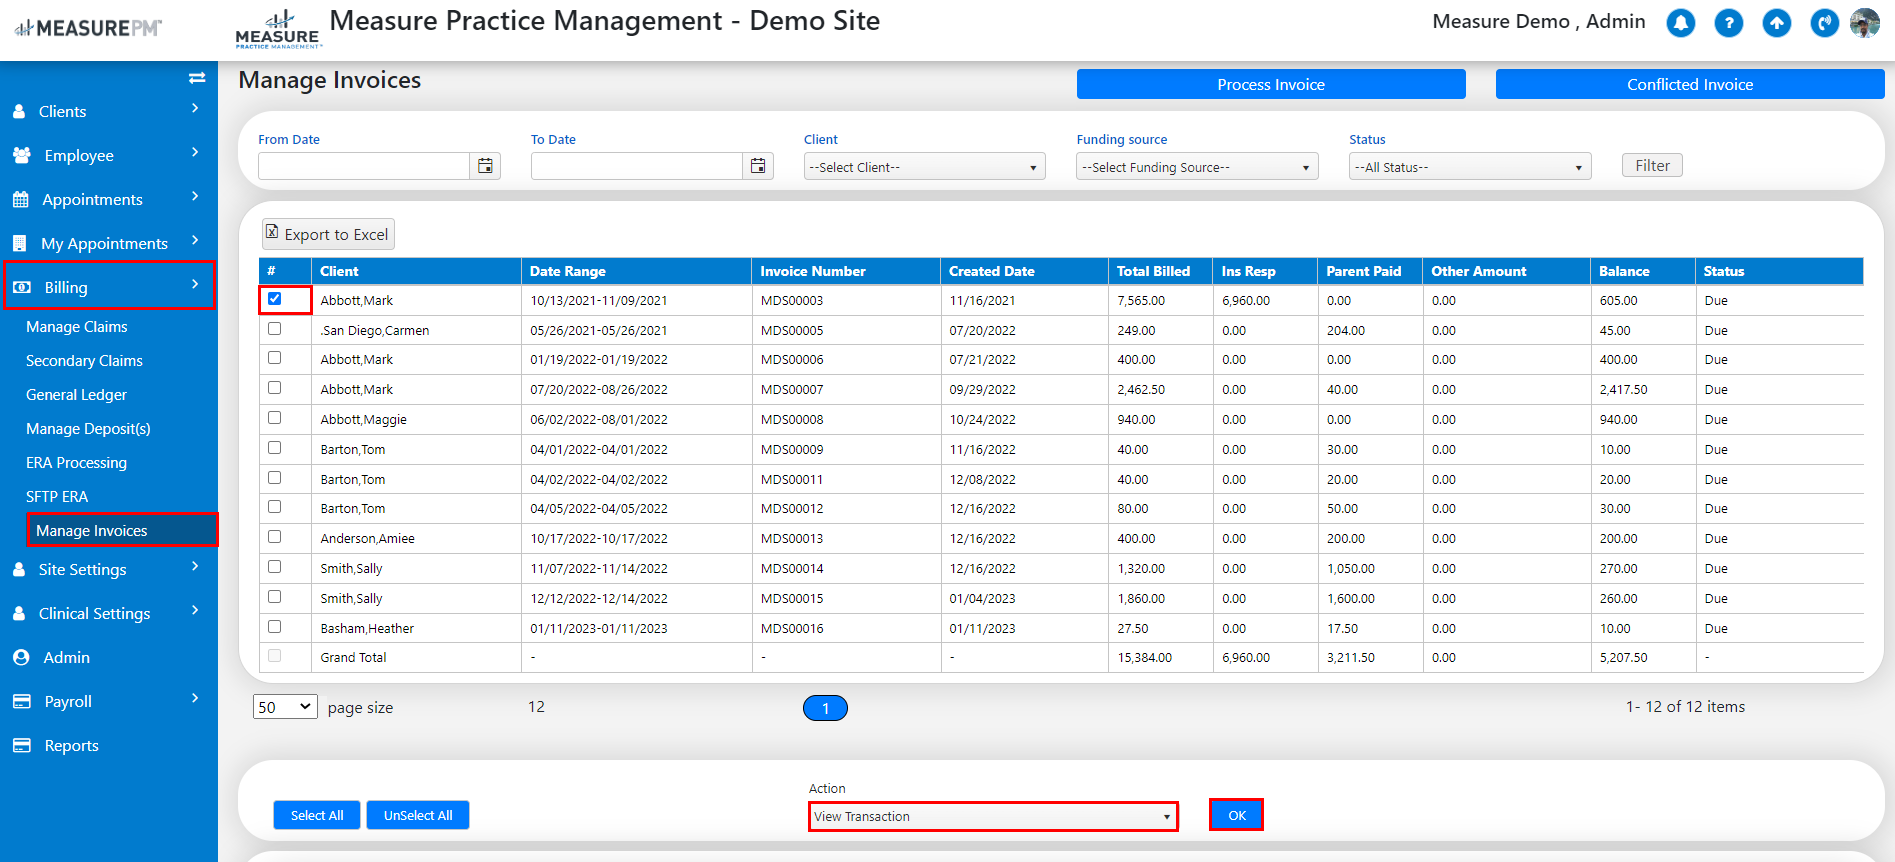The height and width of the screenshot is (862, 1895).
Task: Click the Billing money icon in sidebar
Action: click(x=22, y=288)
